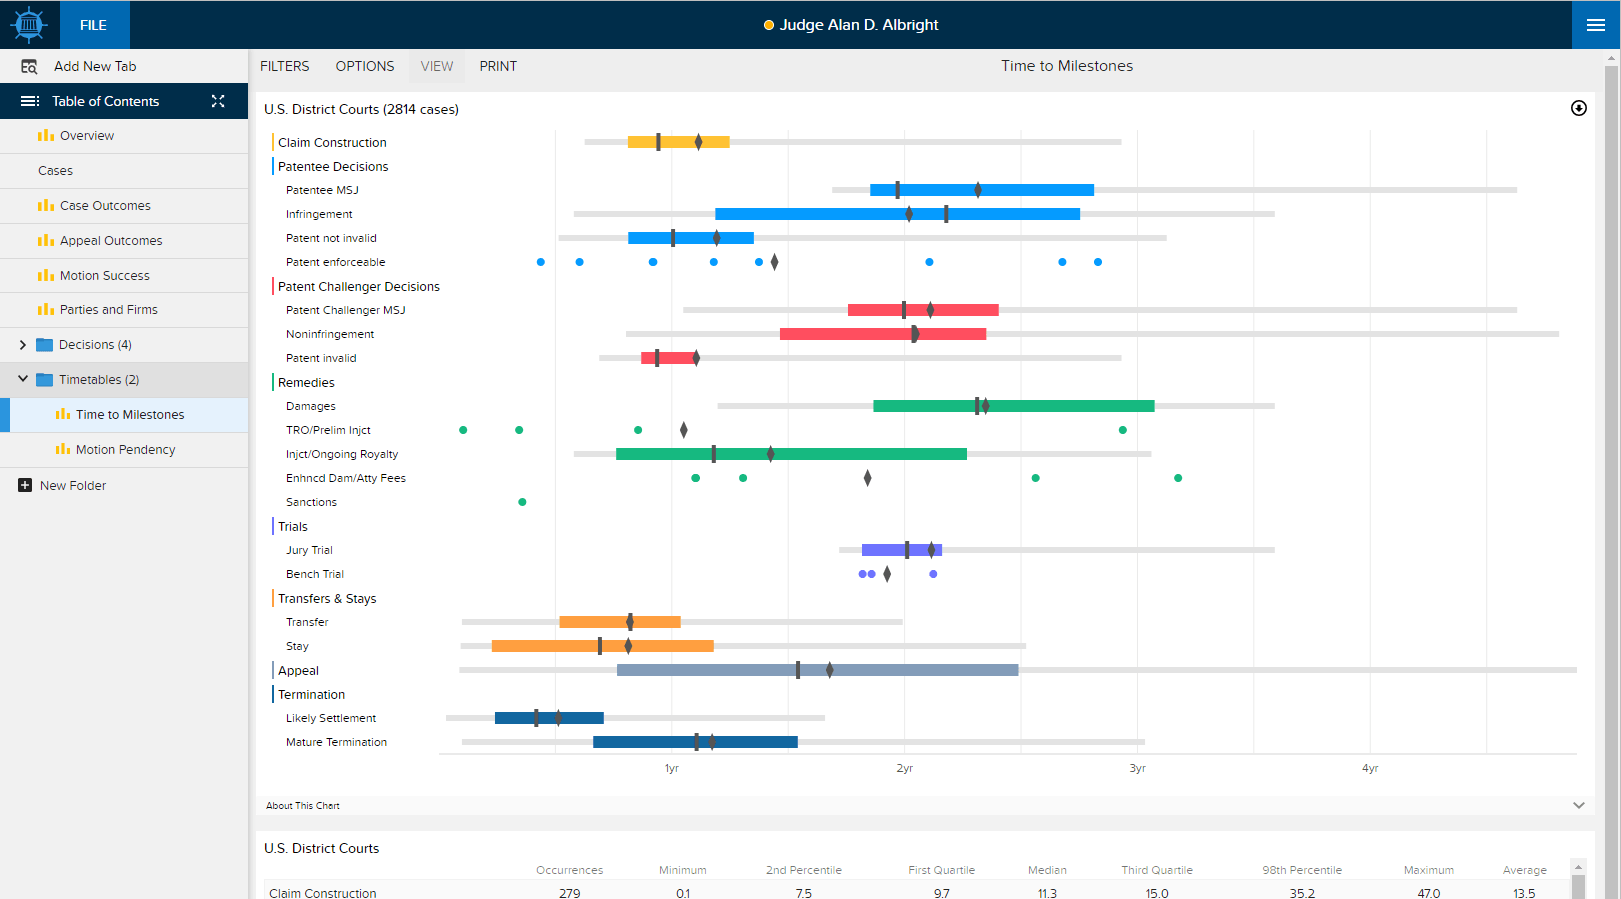Expand the About This Chart section
The width and height of the screenshot is (1621, 899).
pyautogui.click(x=1579, y=805)
